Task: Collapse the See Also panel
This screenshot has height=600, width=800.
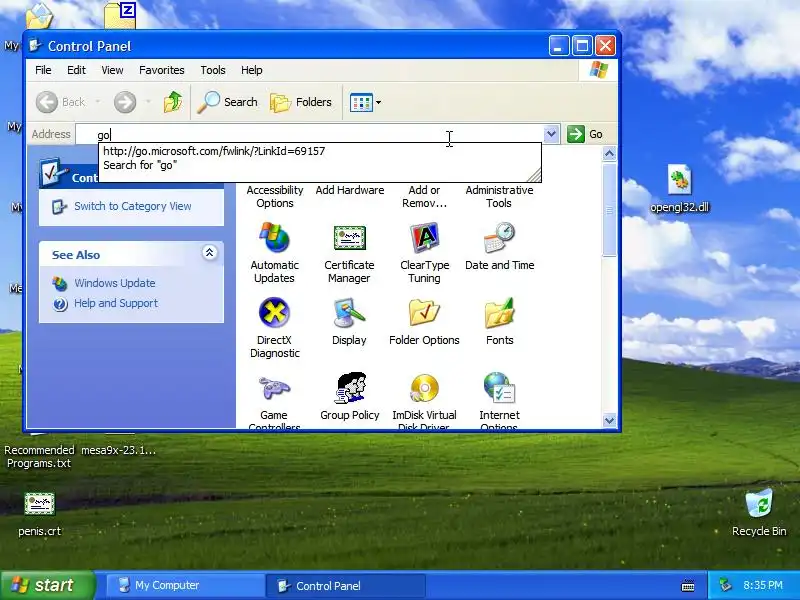Action: click(209, 253)
